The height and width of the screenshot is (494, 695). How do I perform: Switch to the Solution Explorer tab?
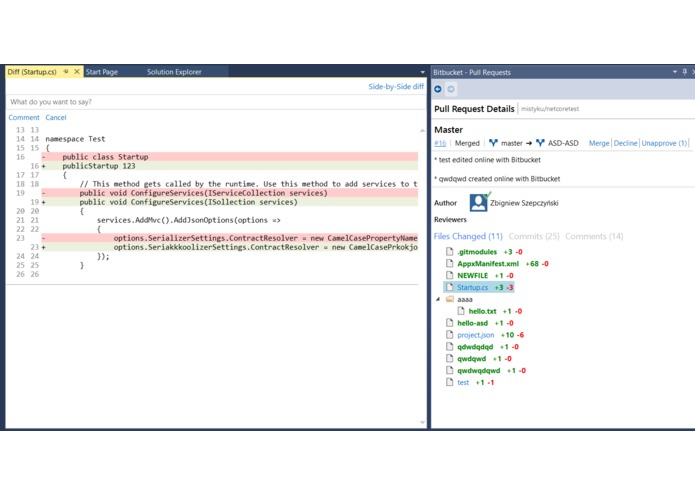174,72
